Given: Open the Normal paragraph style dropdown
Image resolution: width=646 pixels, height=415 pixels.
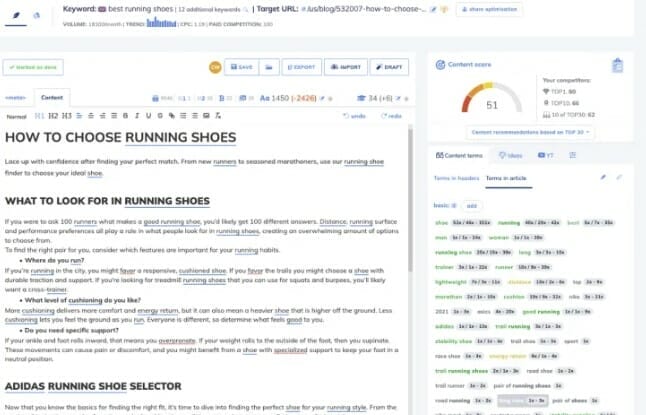Looking at the screenshot, I should (19, 116).
